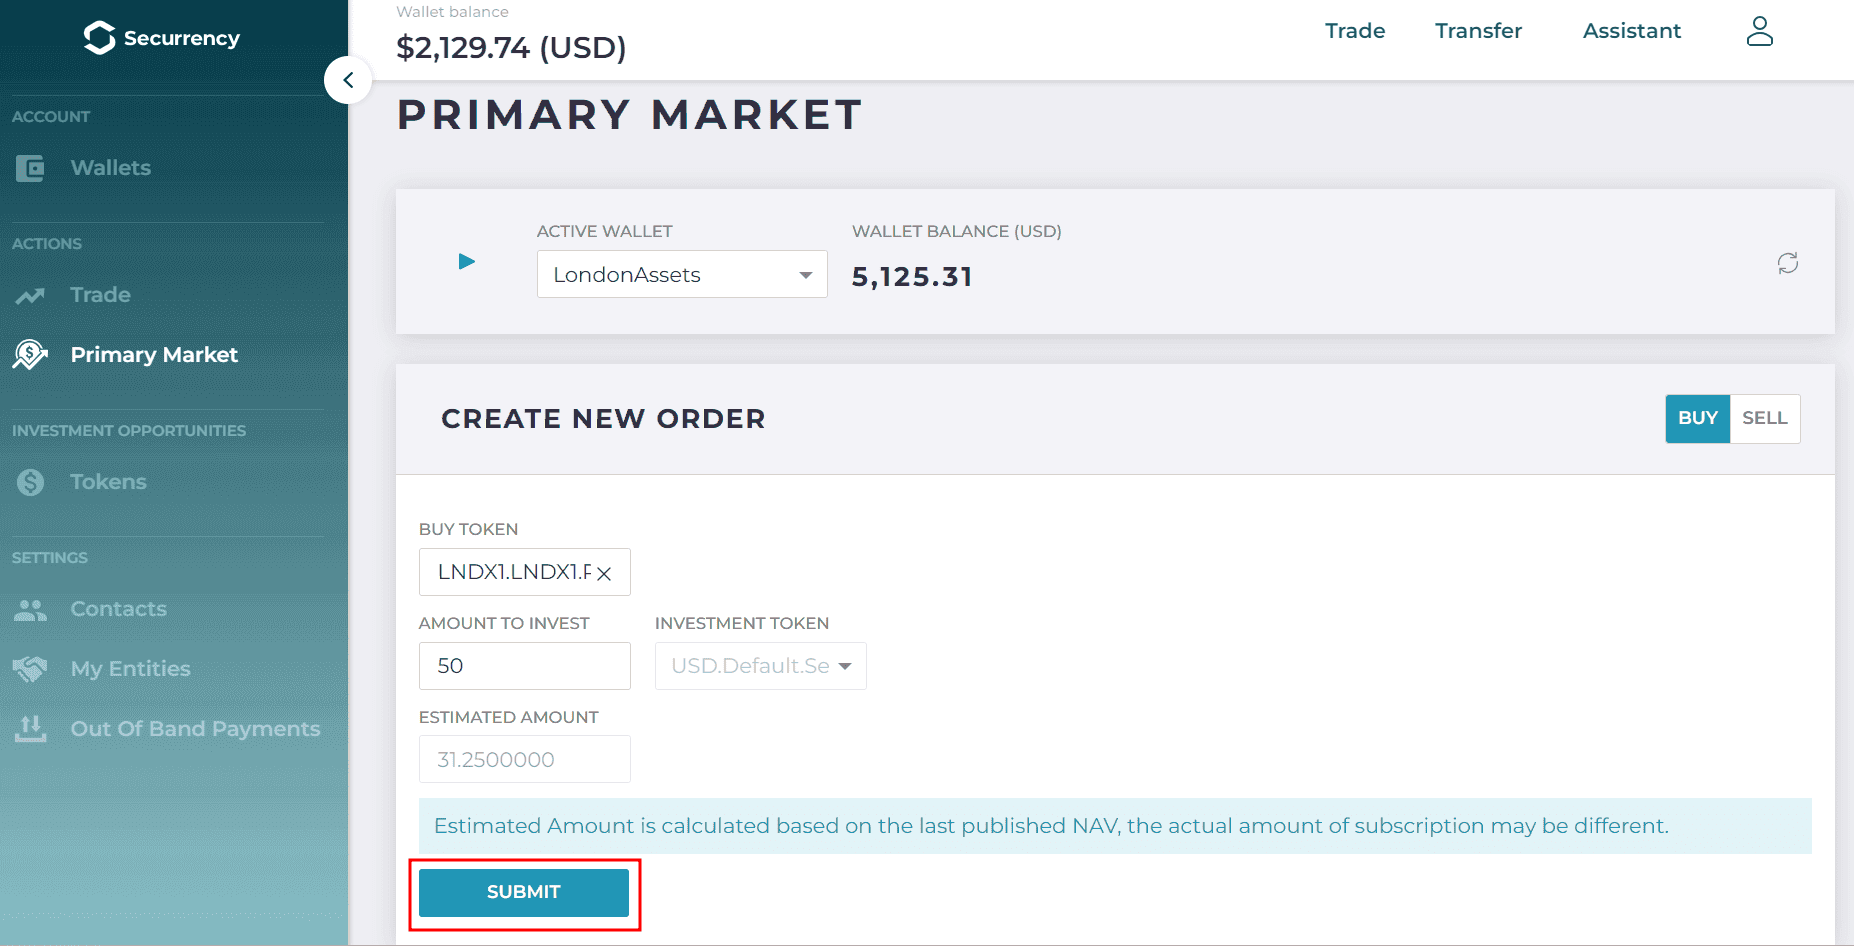Clear the LNDX1 buy token selection
Screen dimensions: 1854x946
[604, 574]
